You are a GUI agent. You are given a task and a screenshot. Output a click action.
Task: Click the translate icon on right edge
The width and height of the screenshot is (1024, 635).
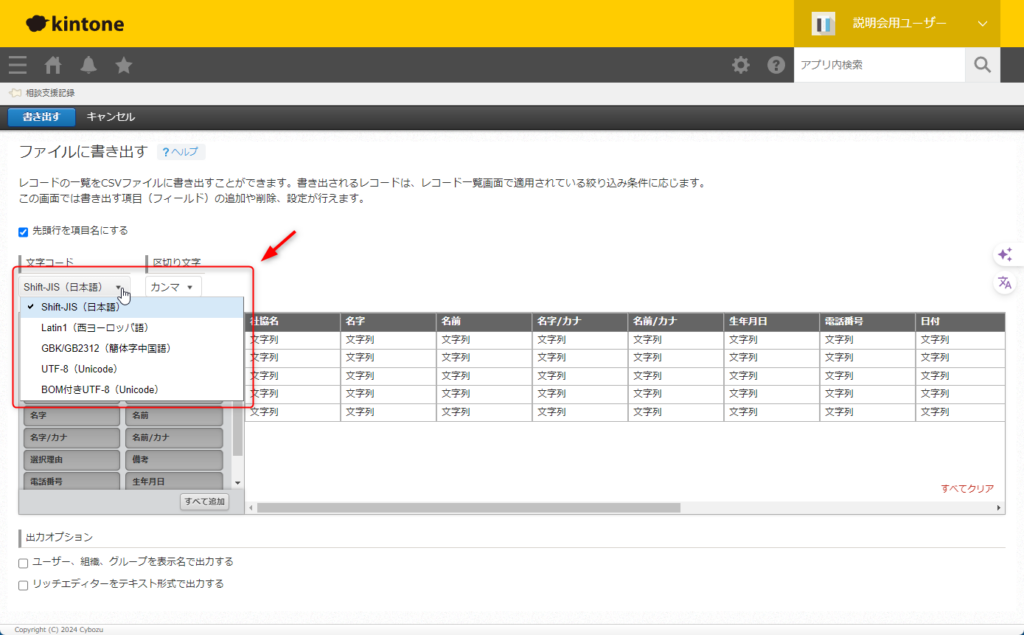tap(1005, 283)
